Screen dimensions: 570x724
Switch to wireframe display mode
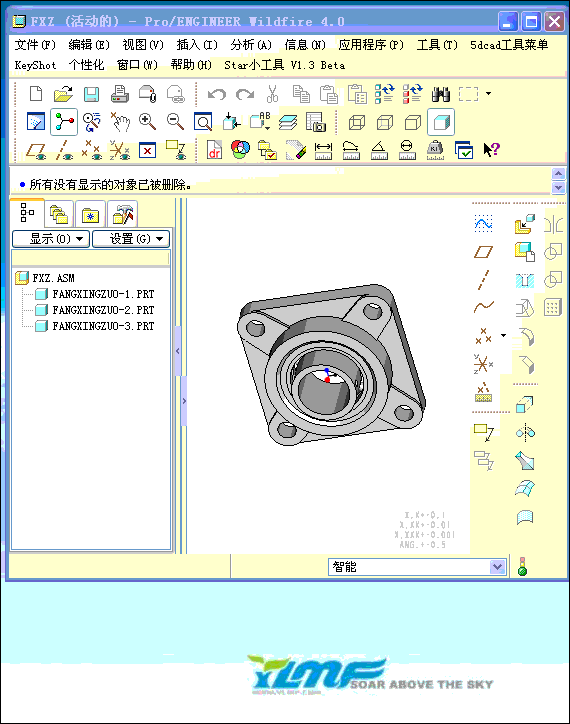tap(357, 122)
